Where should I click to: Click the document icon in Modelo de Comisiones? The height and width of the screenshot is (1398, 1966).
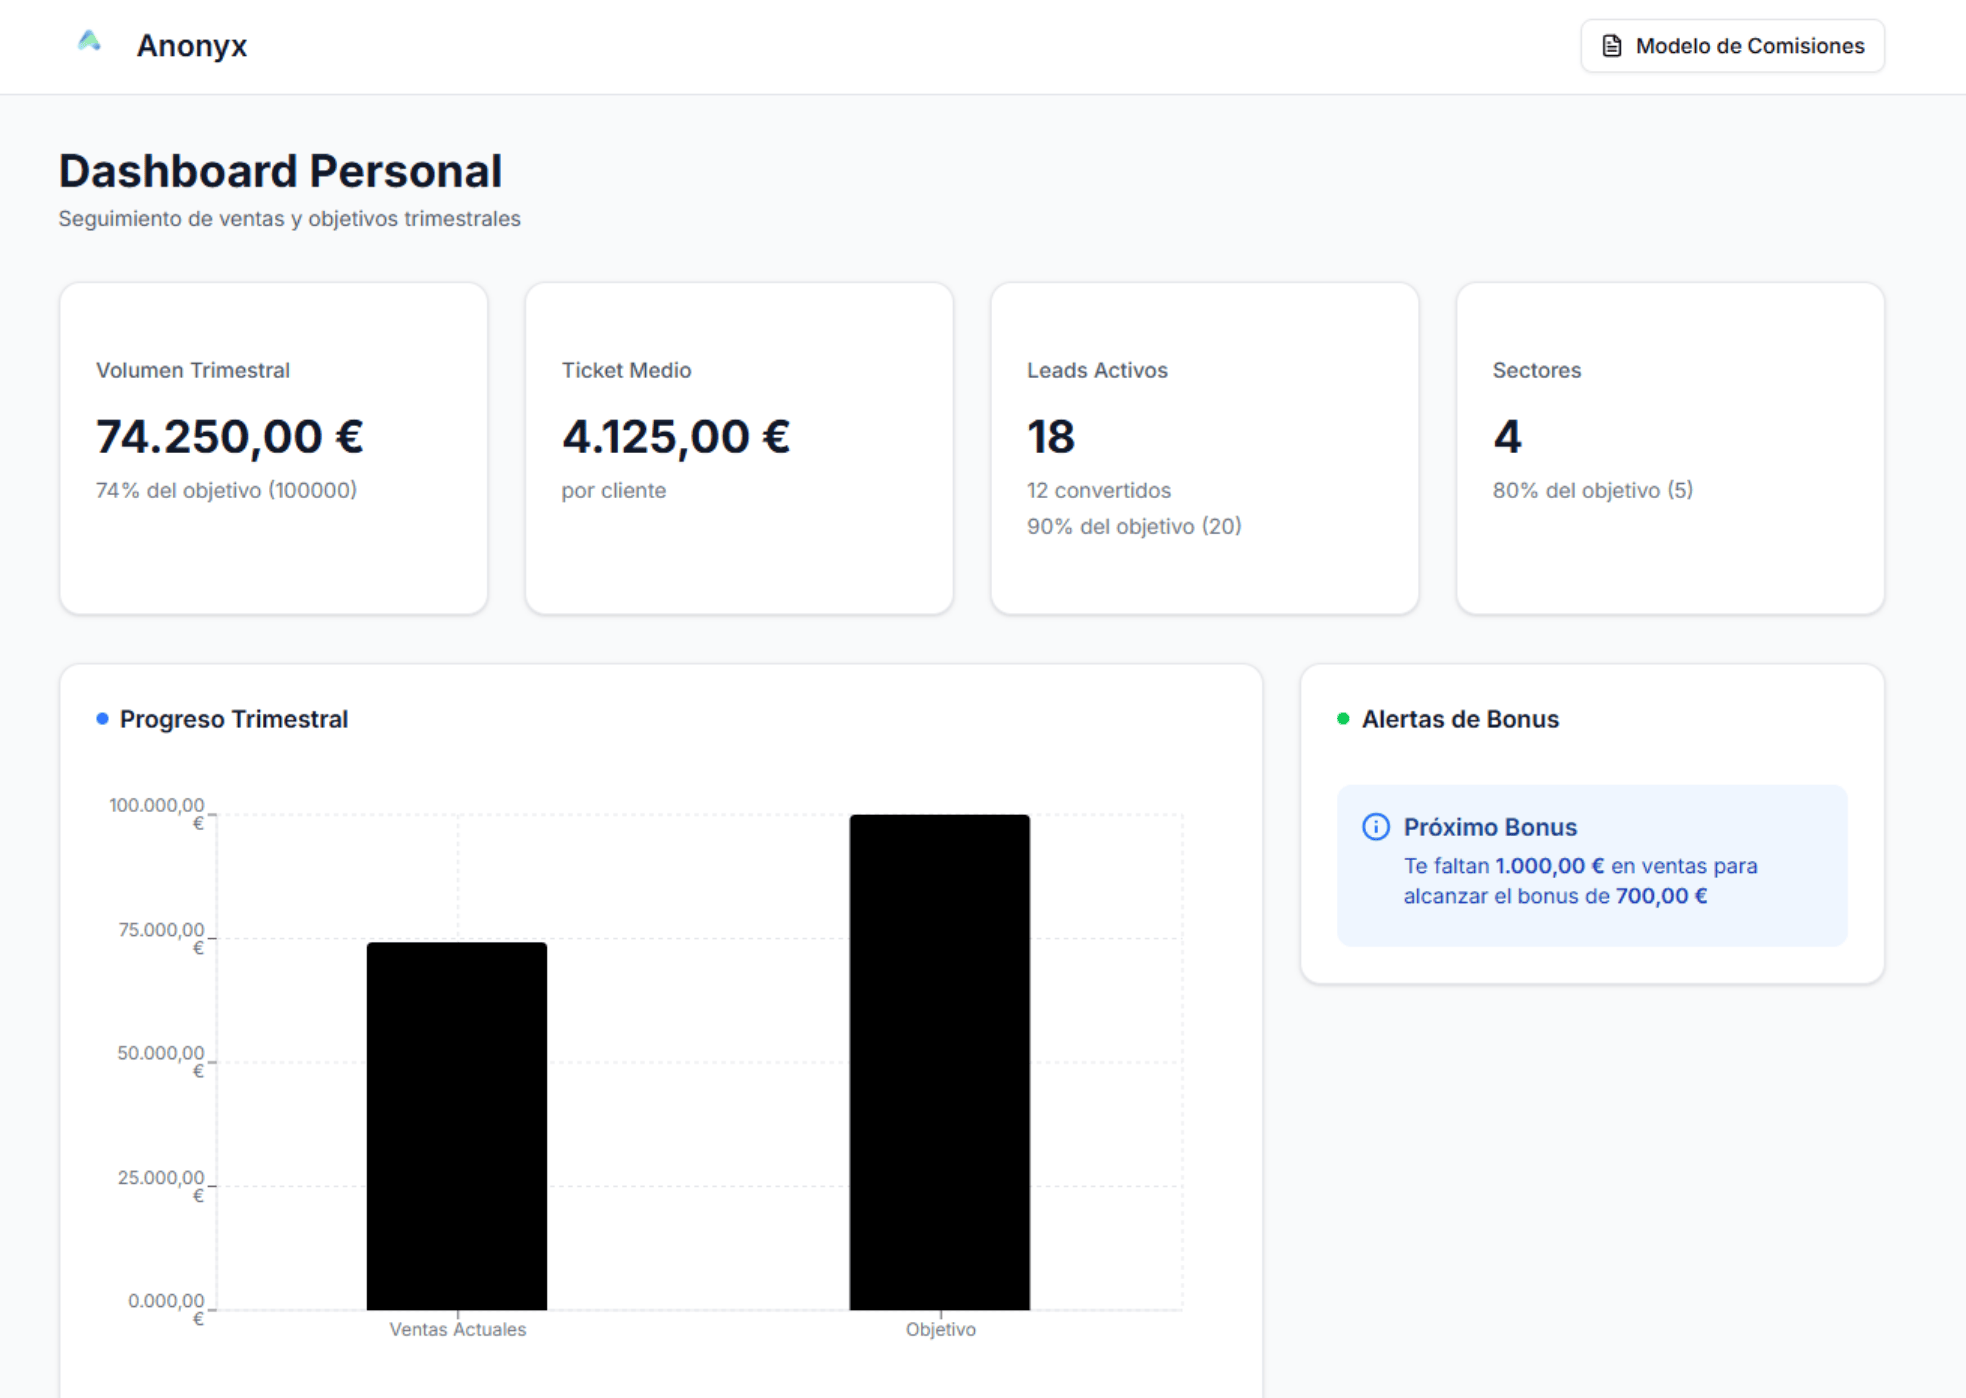coord(1611,46)
